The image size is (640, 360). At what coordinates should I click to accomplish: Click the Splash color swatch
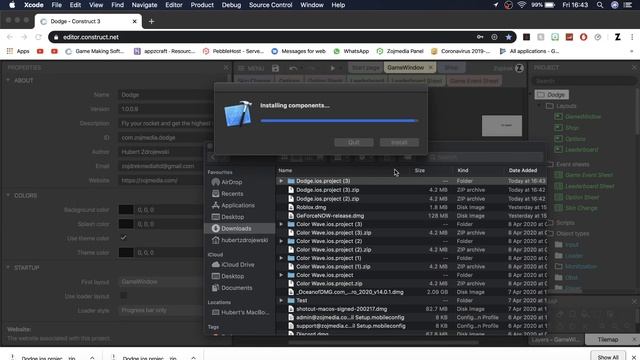pos(126,224)
